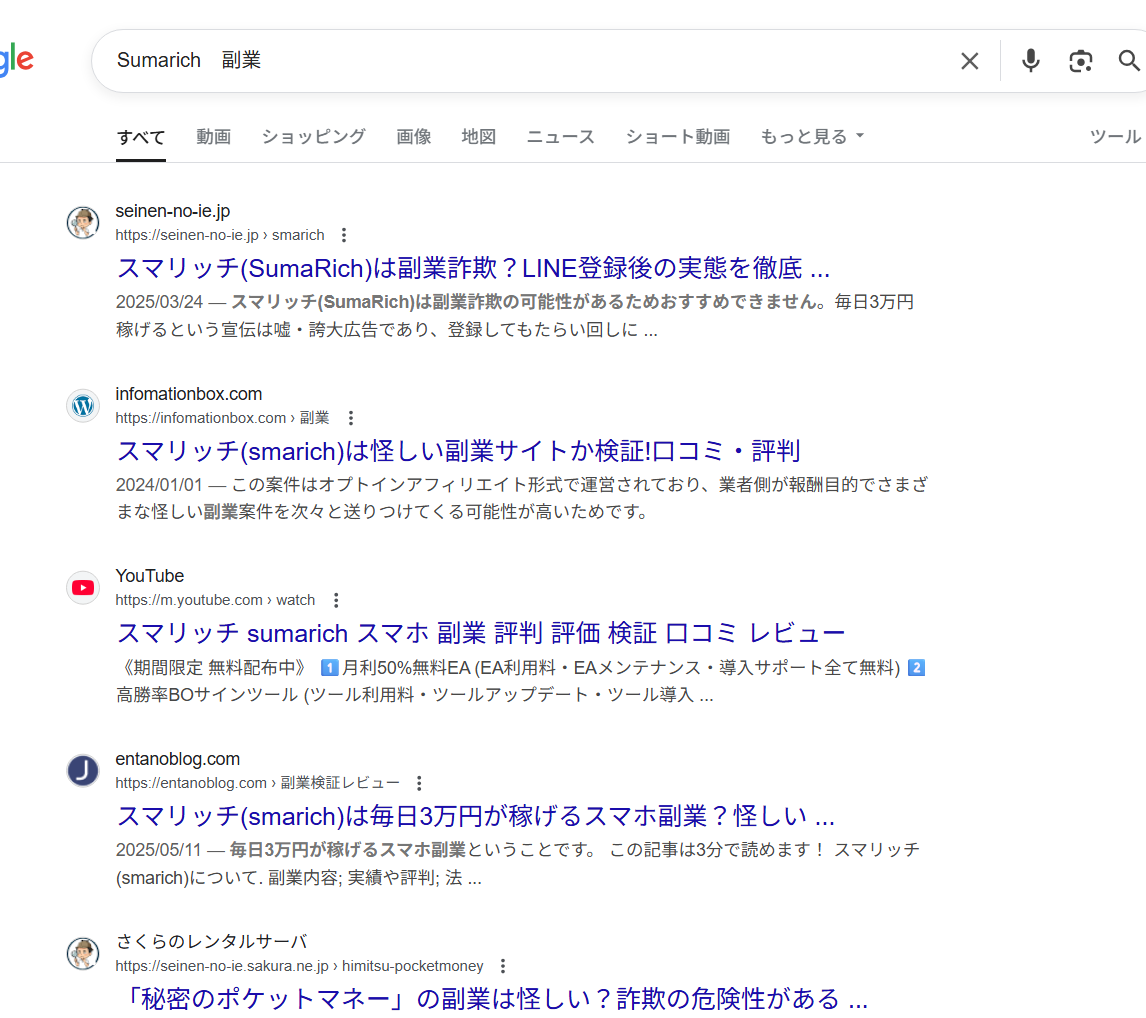The width and height of the screenshot is (1146, 1018).
Task: Click the URL https://seinen-no-ie.jp › smarich
Action: coord(219,235)
